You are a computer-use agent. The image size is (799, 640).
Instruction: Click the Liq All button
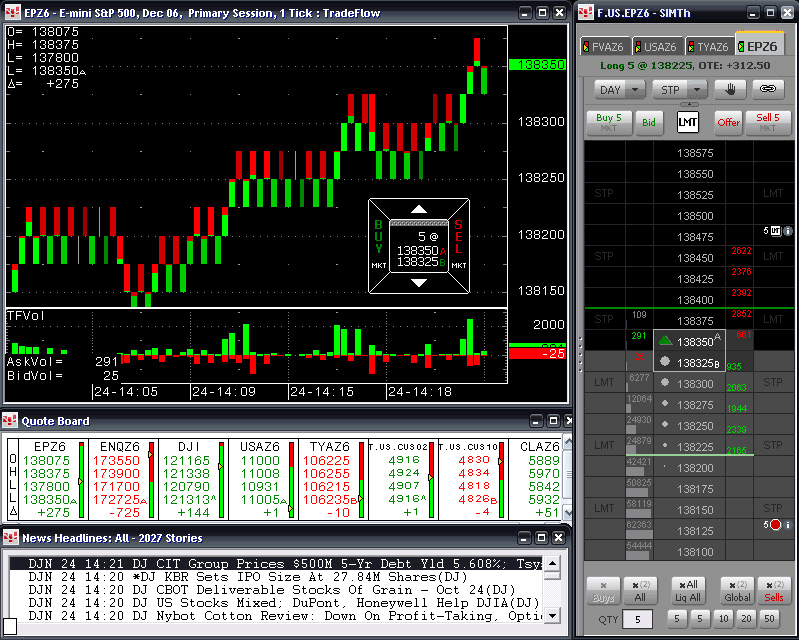click(688, 591)
